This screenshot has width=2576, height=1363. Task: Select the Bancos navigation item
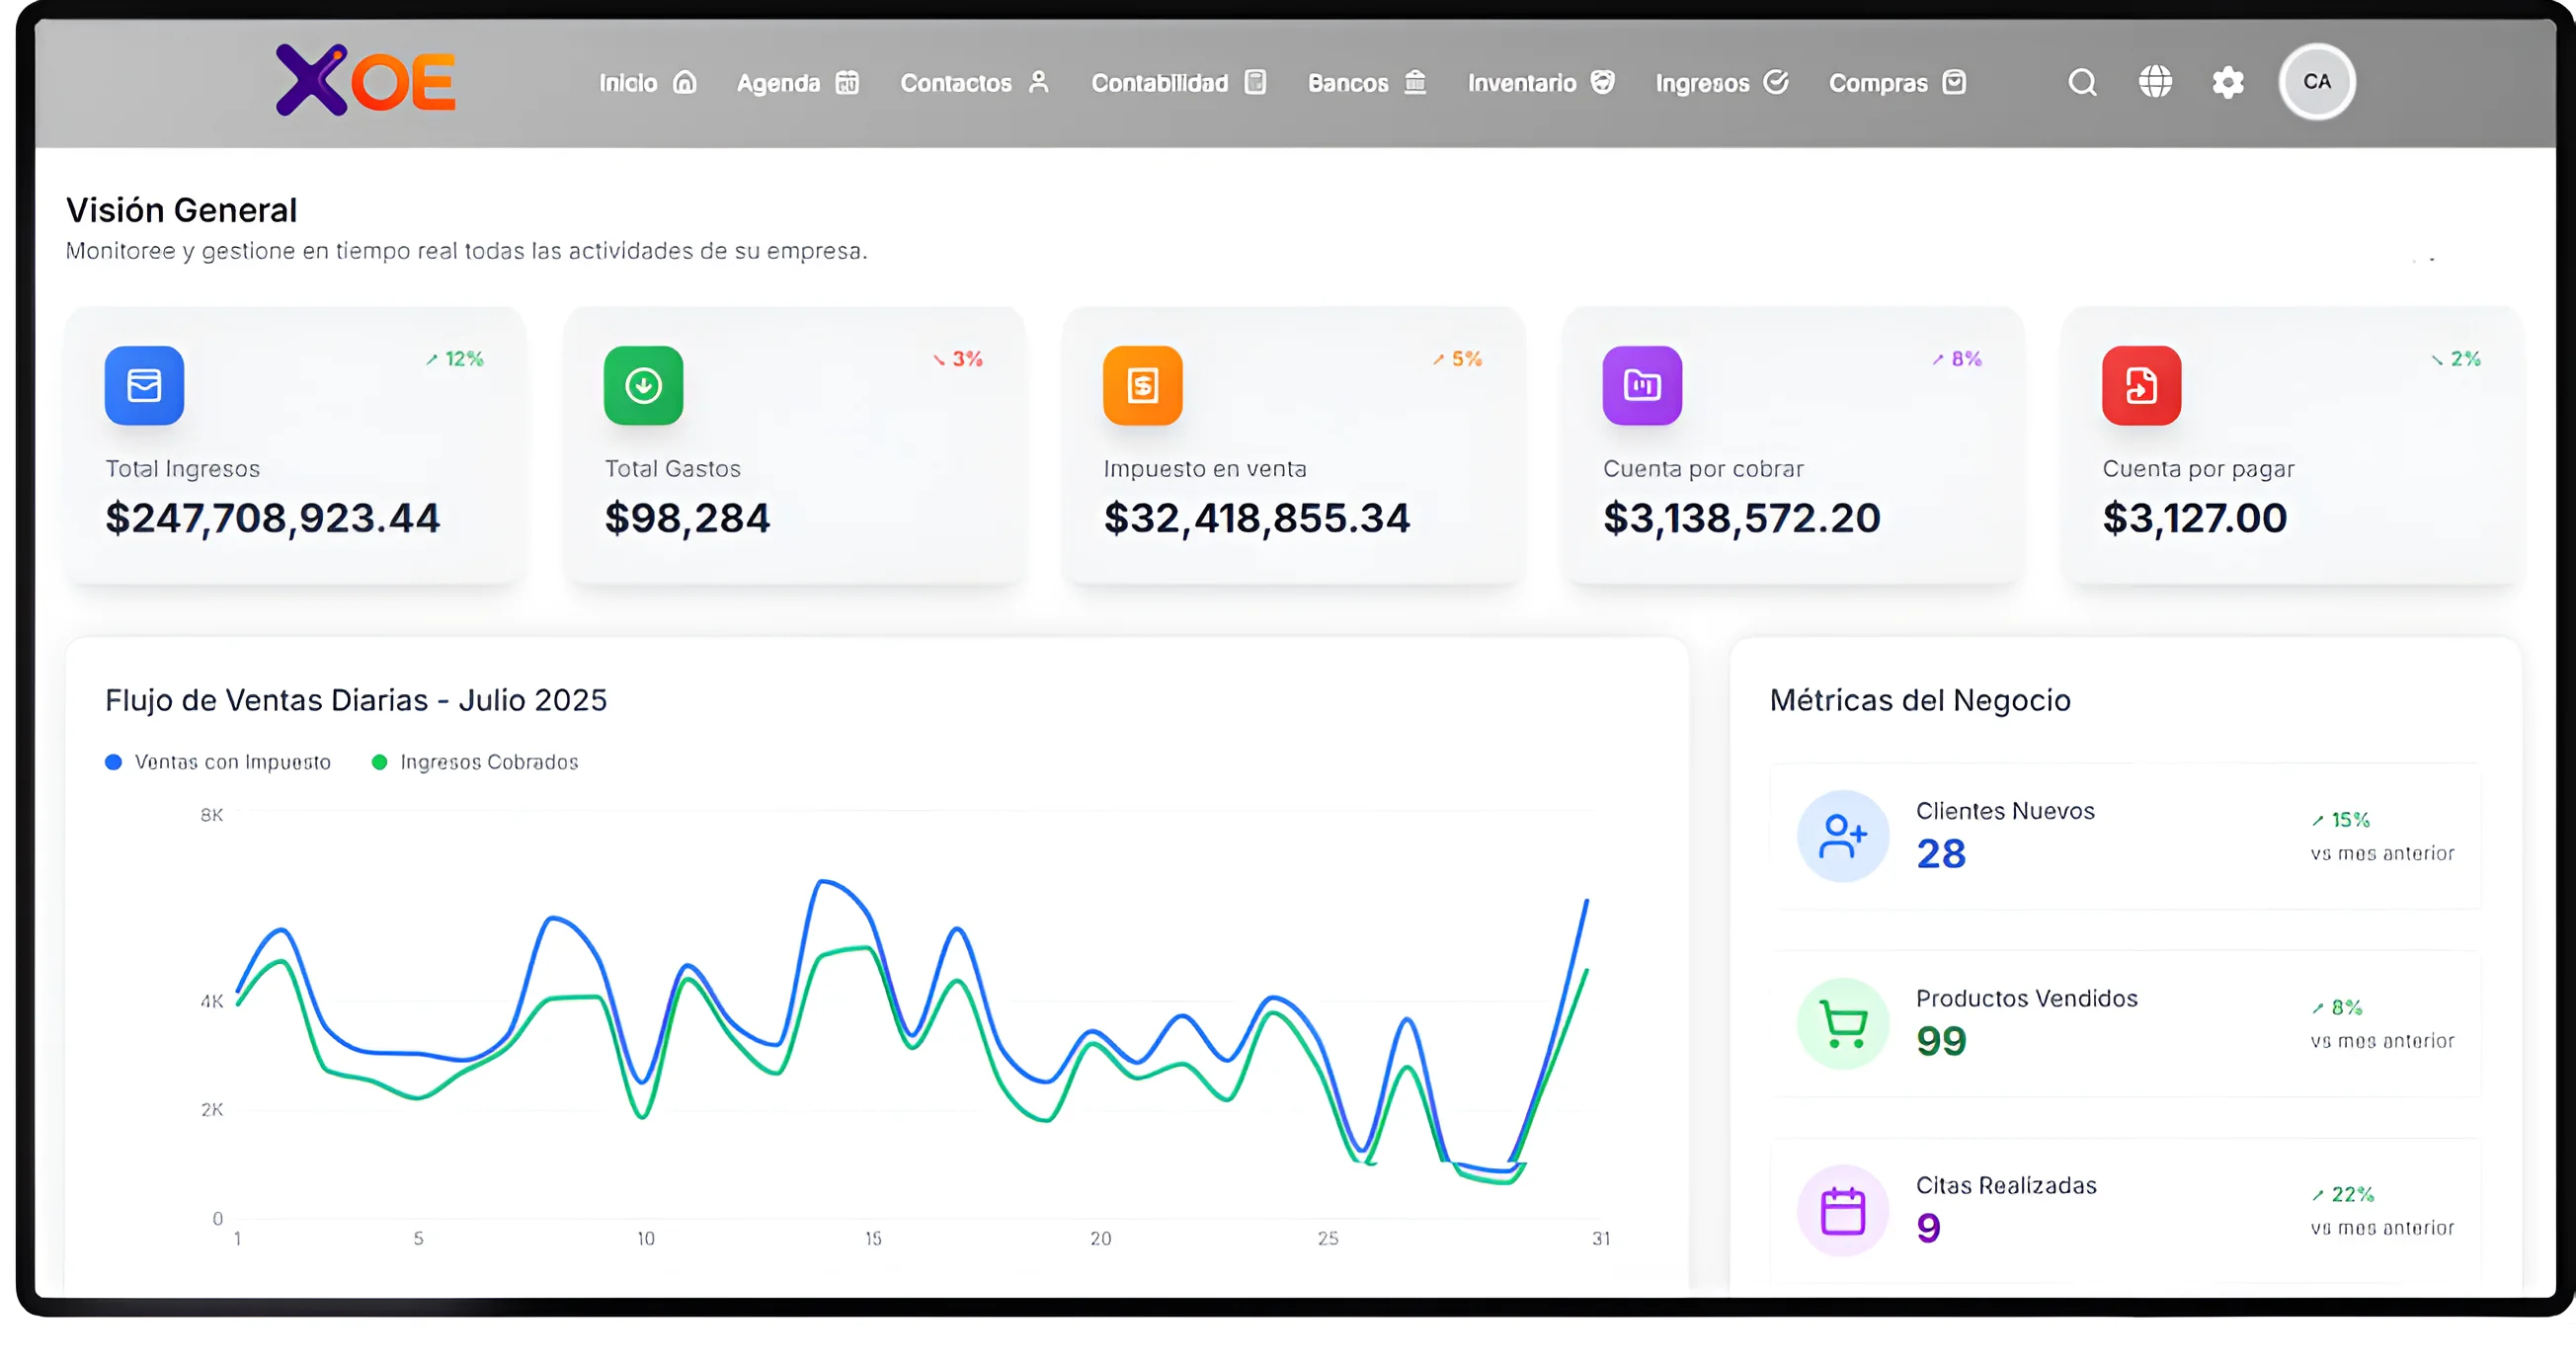pos(1347,82)
